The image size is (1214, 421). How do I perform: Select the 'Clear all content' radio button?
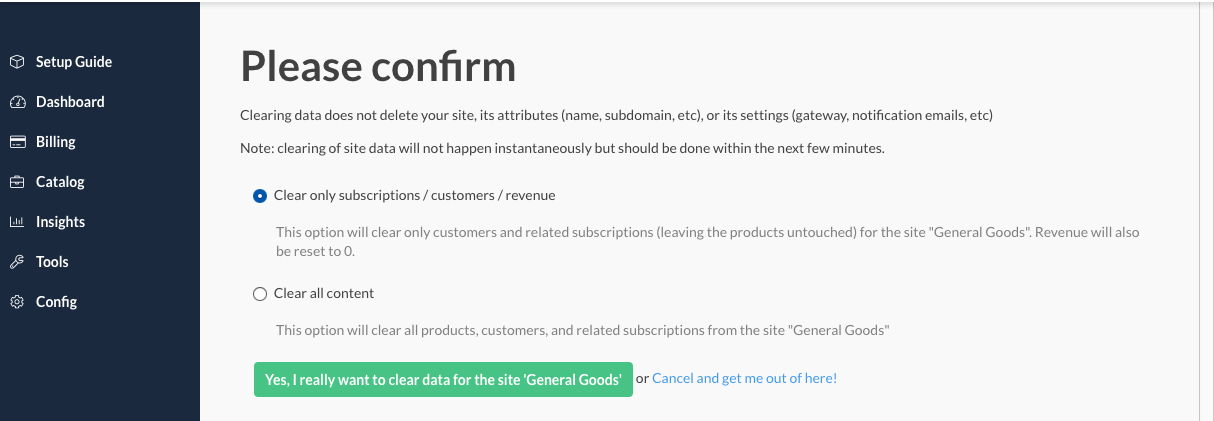point(260,294)
